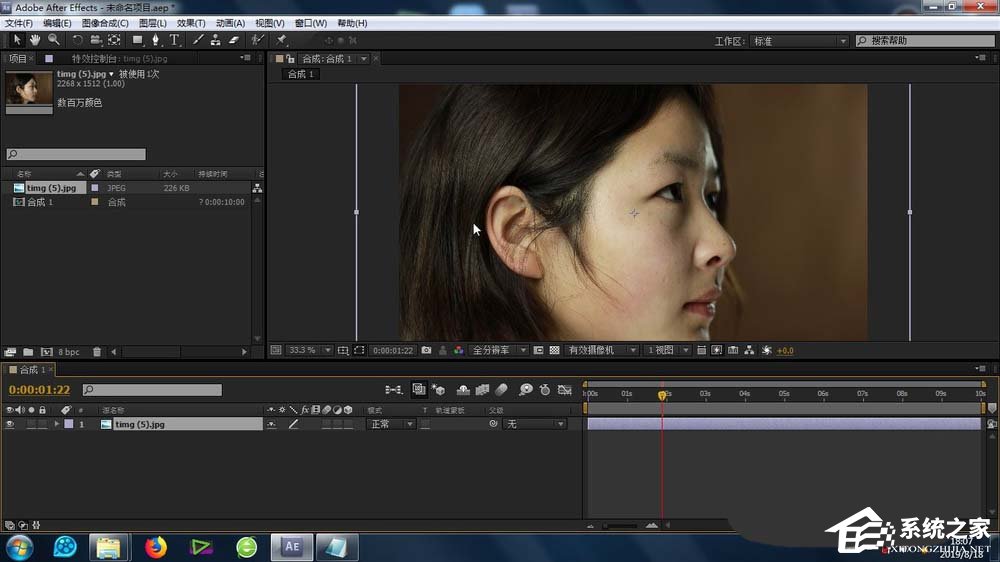Image resolution: width=1000 pixels, height=562 pixels.
Task: Select the Clone Stamp tool
Action: click(x=215, y=40)
